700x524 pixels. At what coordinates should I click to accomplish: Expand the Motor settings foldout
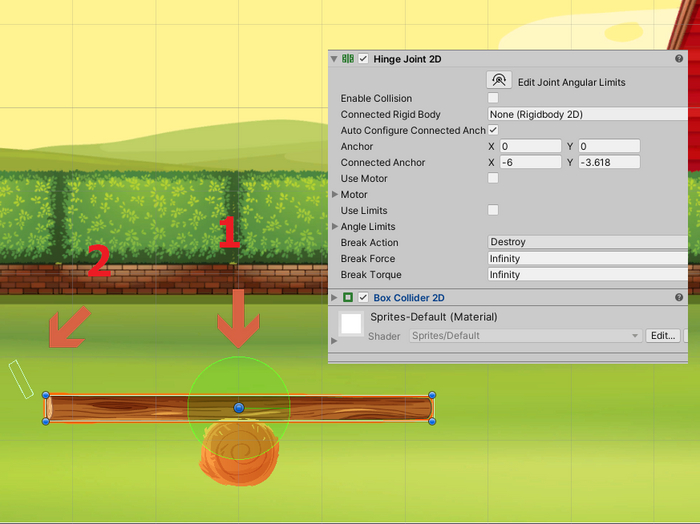(x=335, y=194)
